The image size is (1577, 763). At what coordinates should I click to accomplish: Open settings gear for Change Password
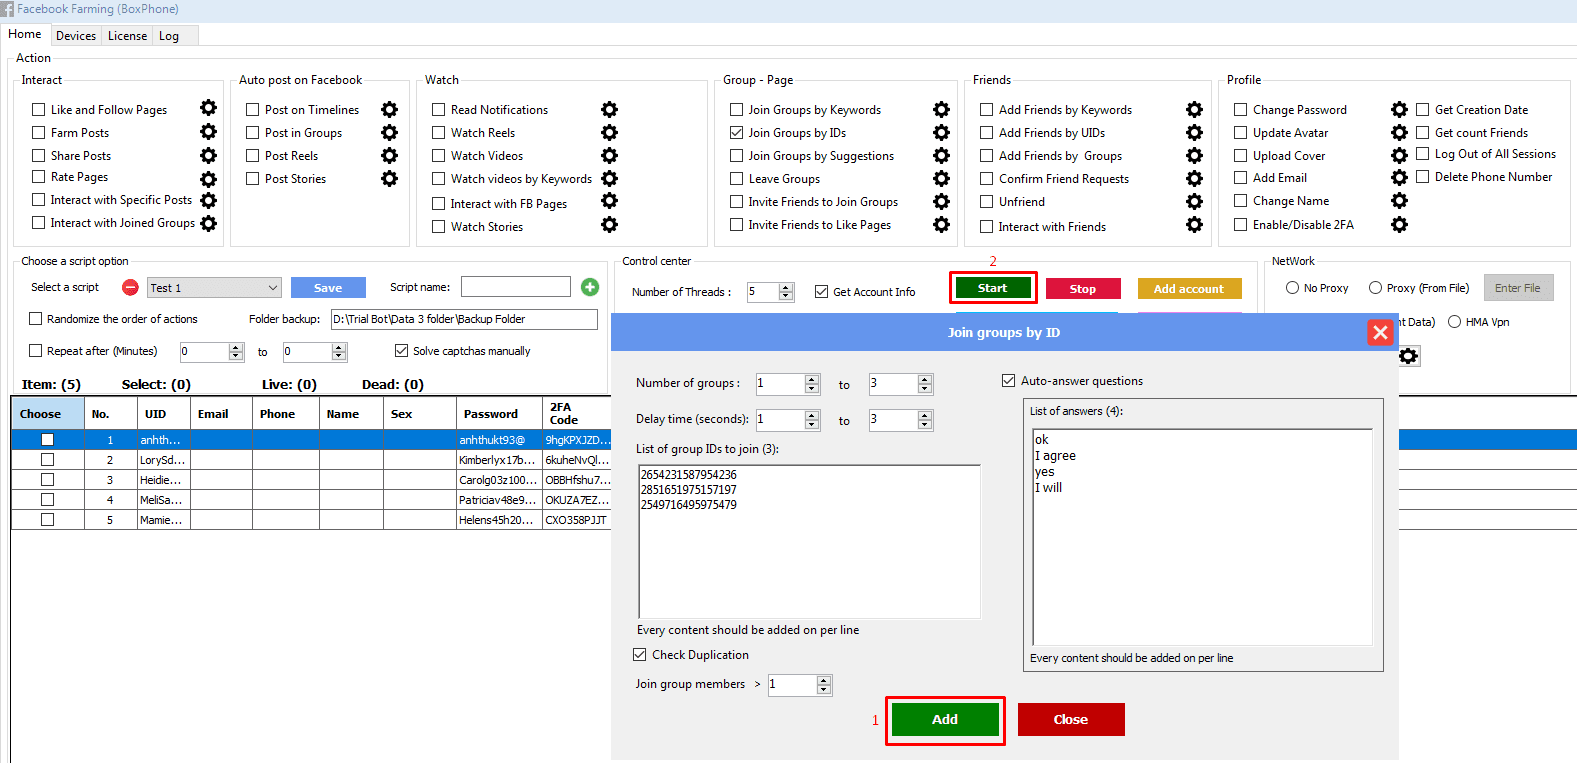(x=1399, y=109)
